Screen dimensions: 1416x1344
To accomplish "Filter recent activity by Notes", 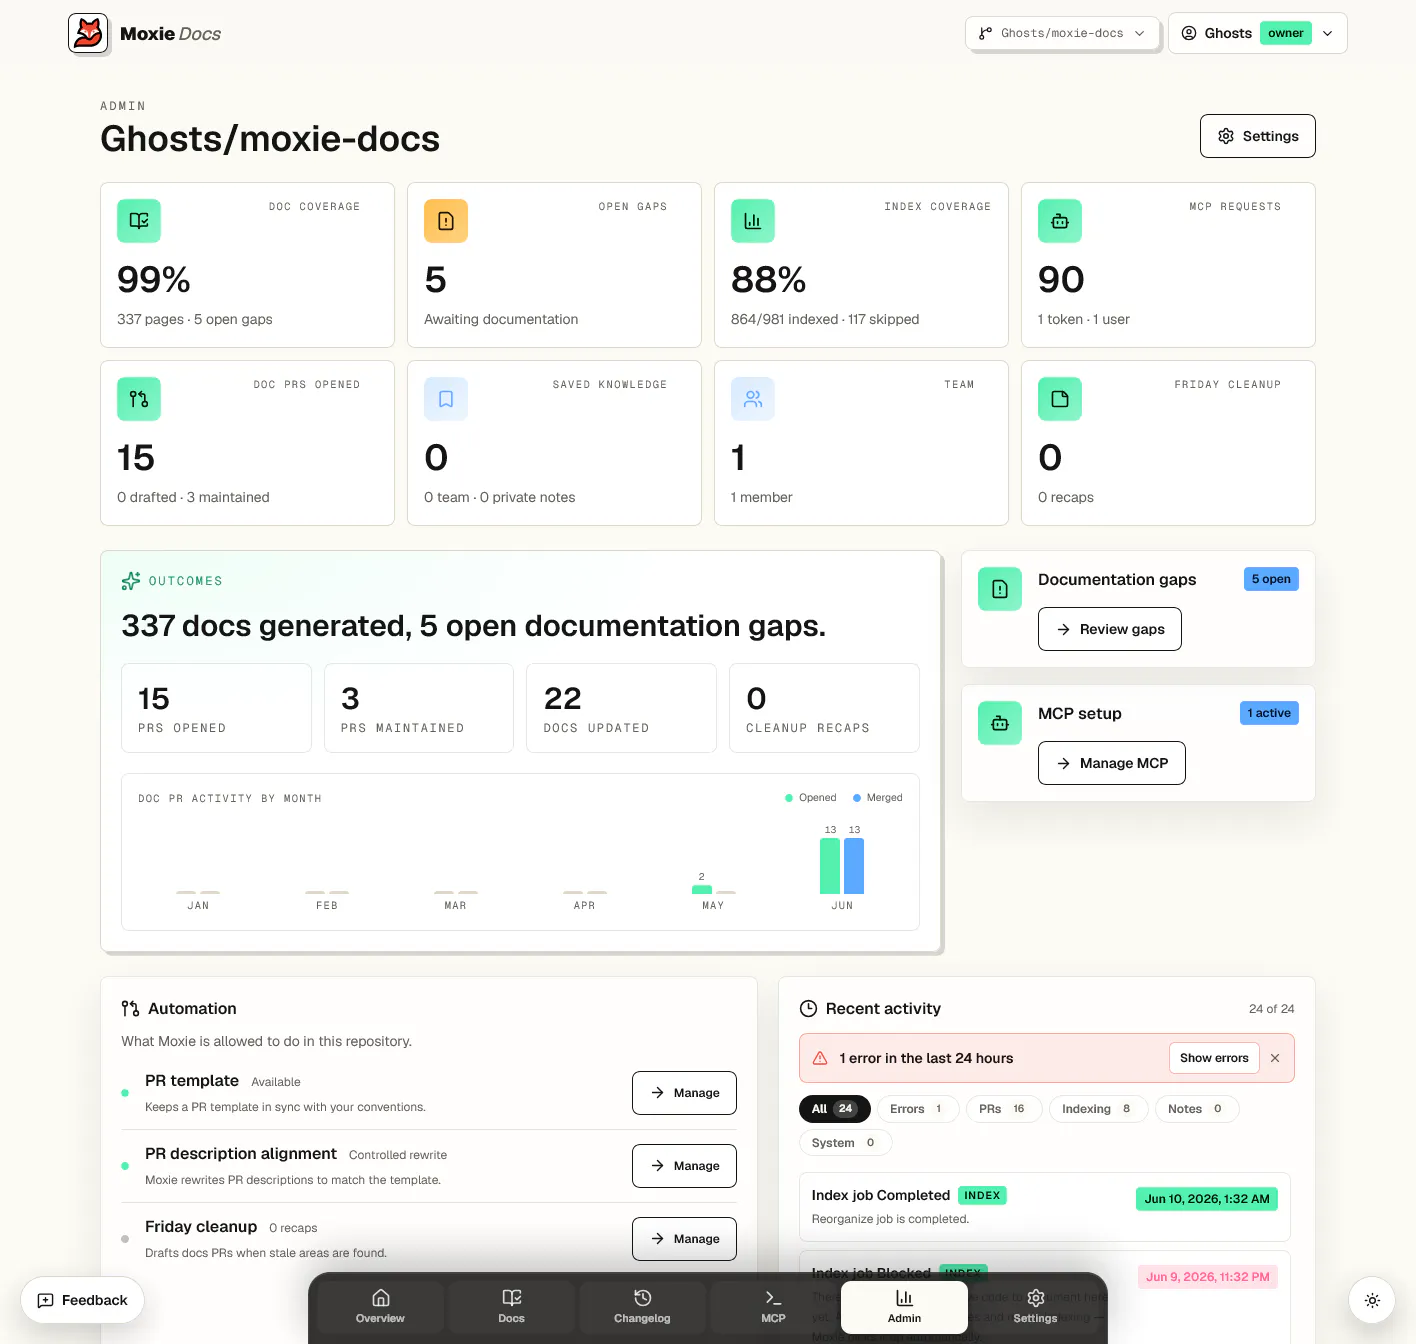I will tap(1197, 1109).
